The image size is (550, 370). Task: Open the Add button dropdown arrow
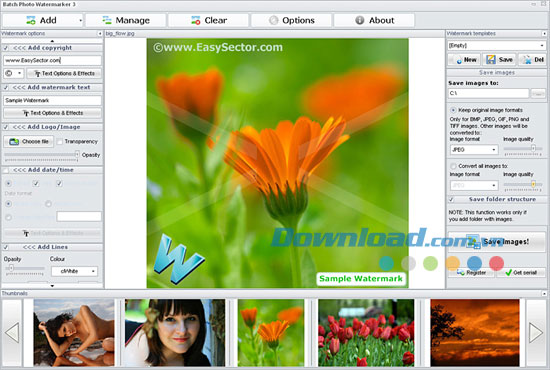pyautogui.click(x=80, y=21)
